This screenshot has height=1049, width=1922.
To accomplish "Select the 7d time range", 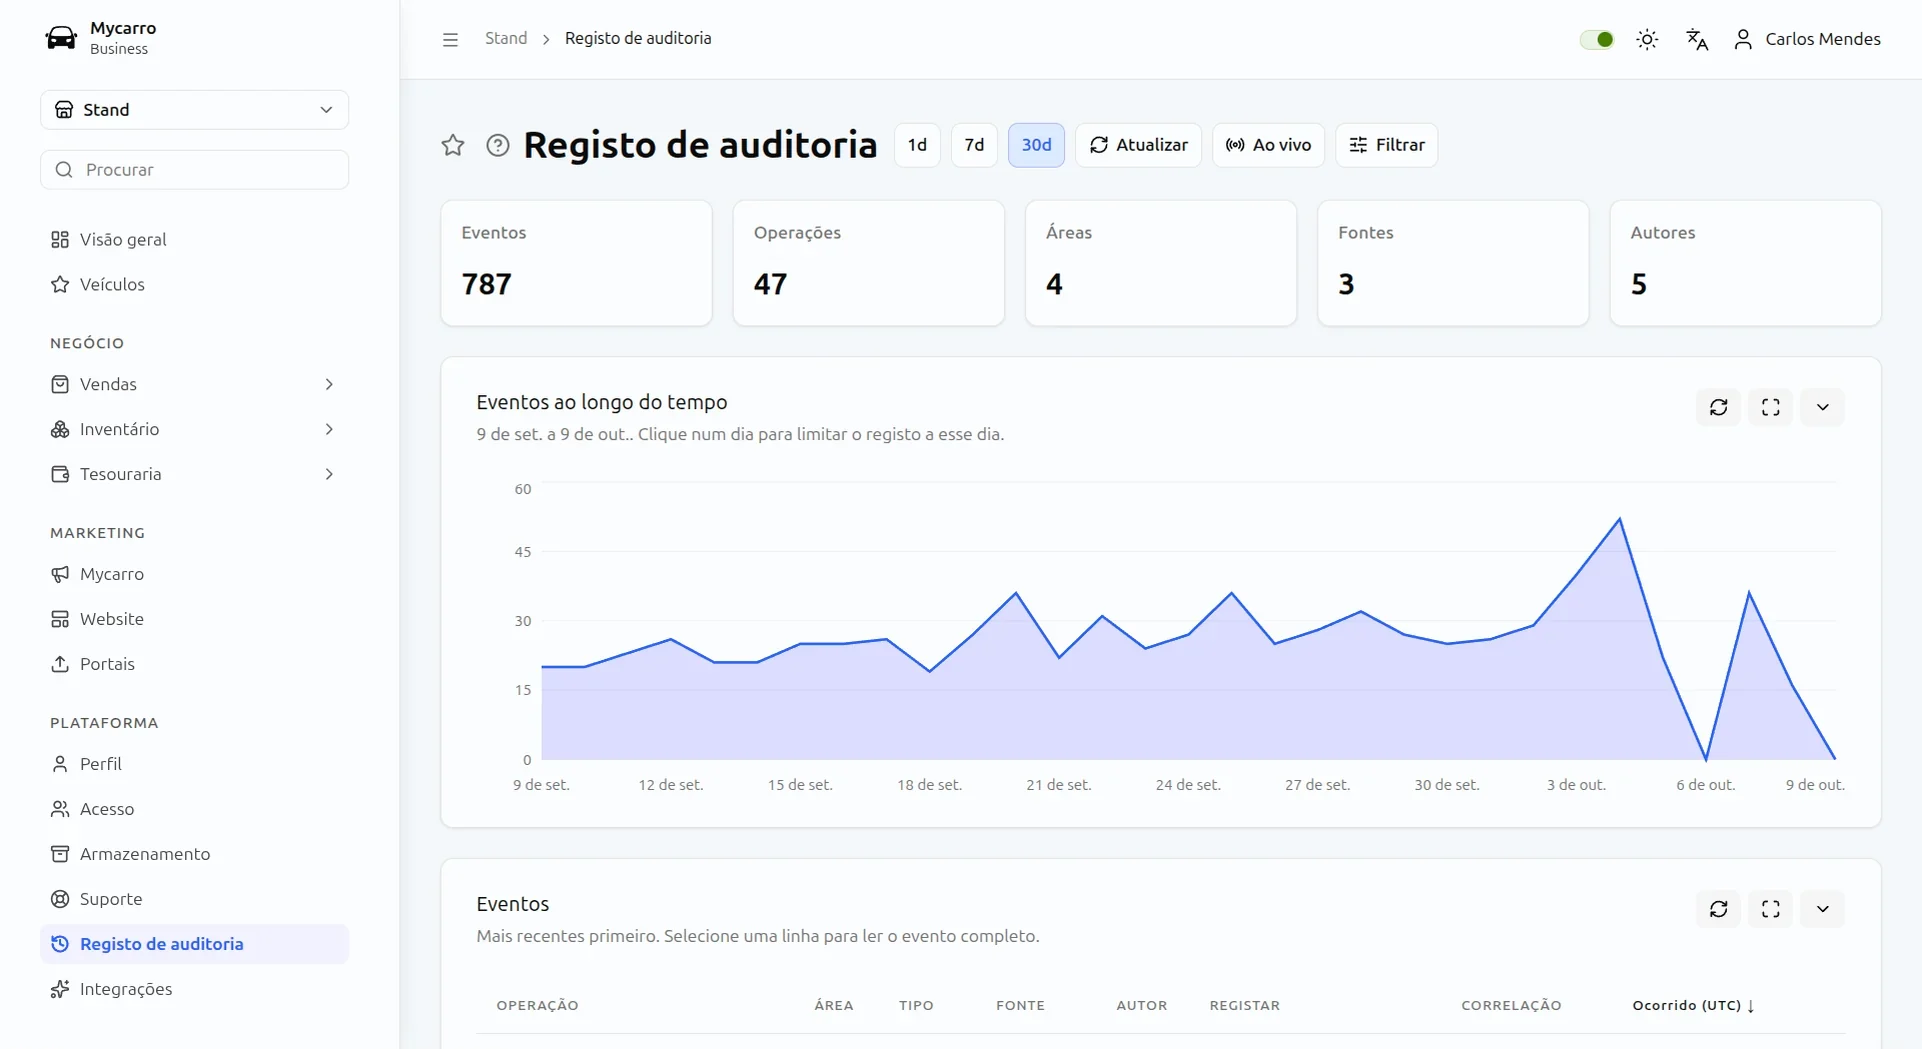I will tap(974, 145).
